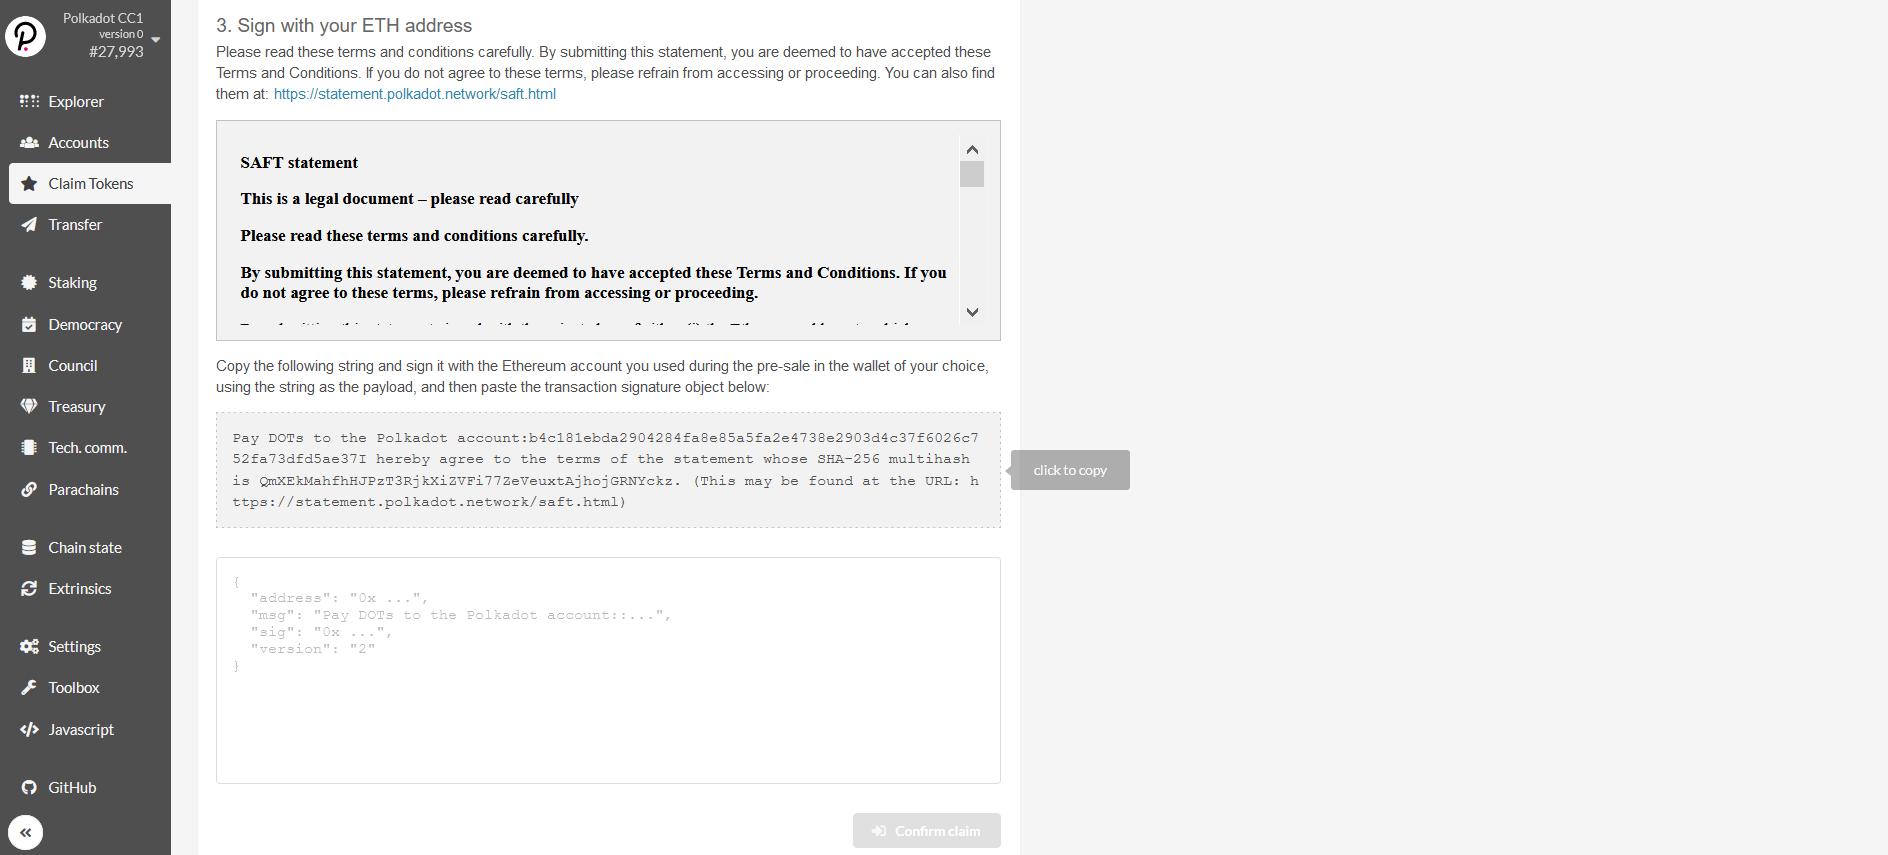Collapse the sidebar with double-chevron button
This screenshot has width=1888, height=855.
pos(25,832)
